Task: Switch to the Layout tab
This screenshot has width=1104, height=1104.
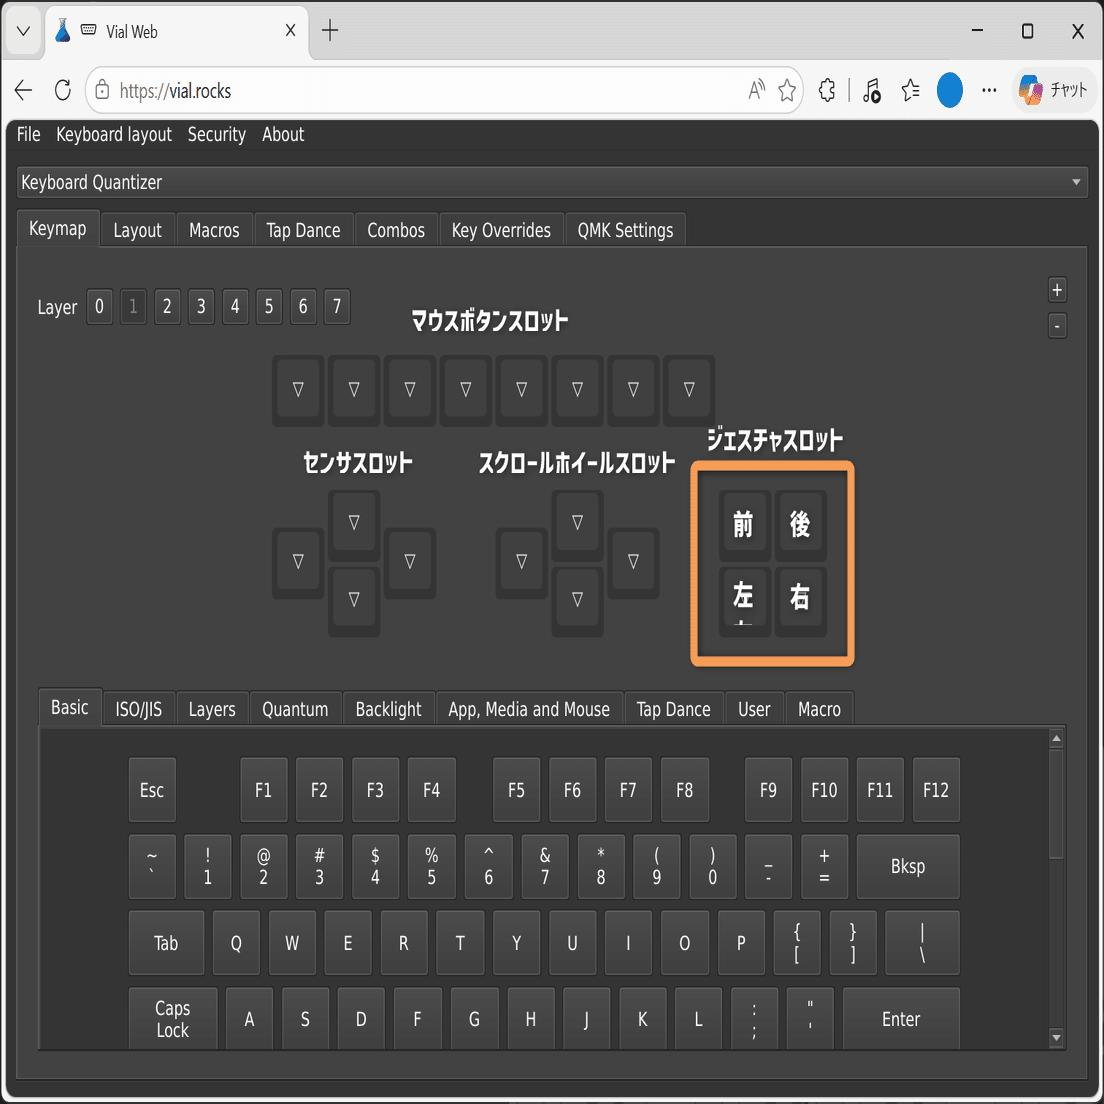Action: (x=137, y=230)
